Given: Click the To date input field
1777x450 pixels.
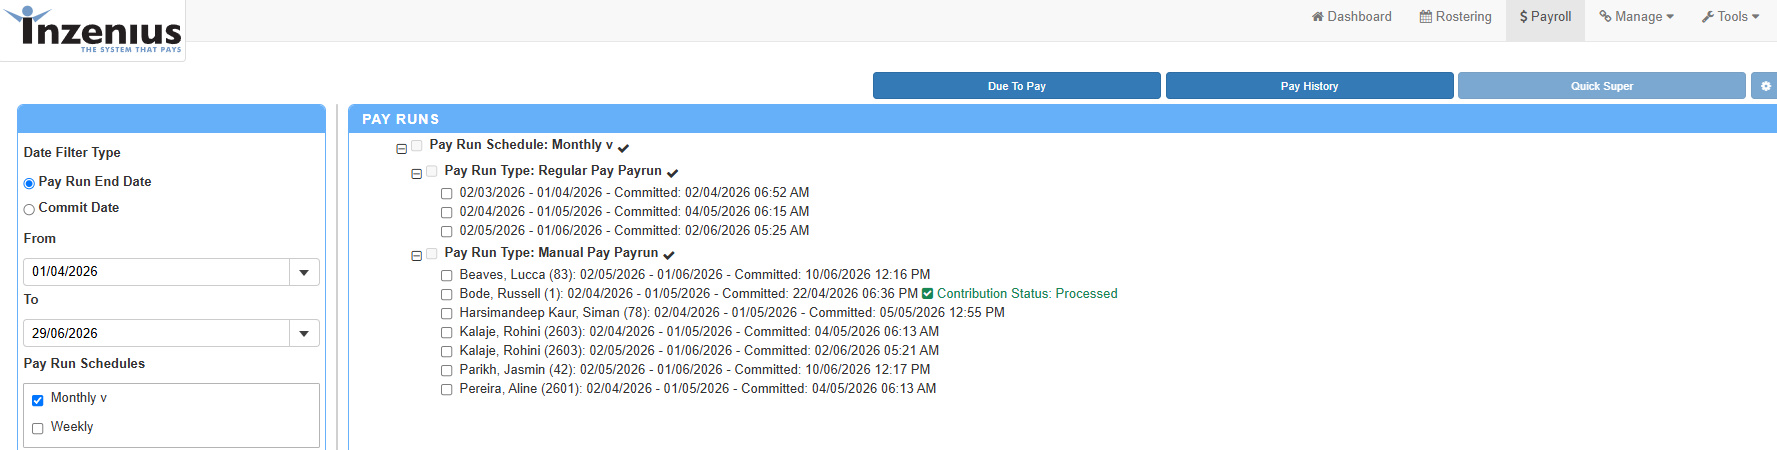Looking at the screenshot, I should click(x=156, y=333).
